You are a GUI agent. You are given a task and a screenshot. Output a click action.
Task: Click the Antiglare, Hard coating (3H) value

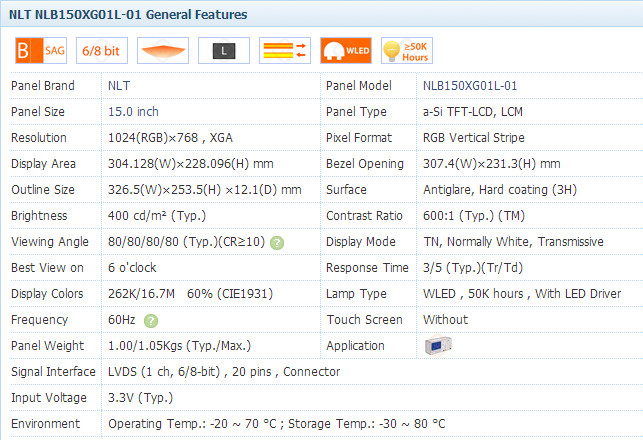point(500,190)
